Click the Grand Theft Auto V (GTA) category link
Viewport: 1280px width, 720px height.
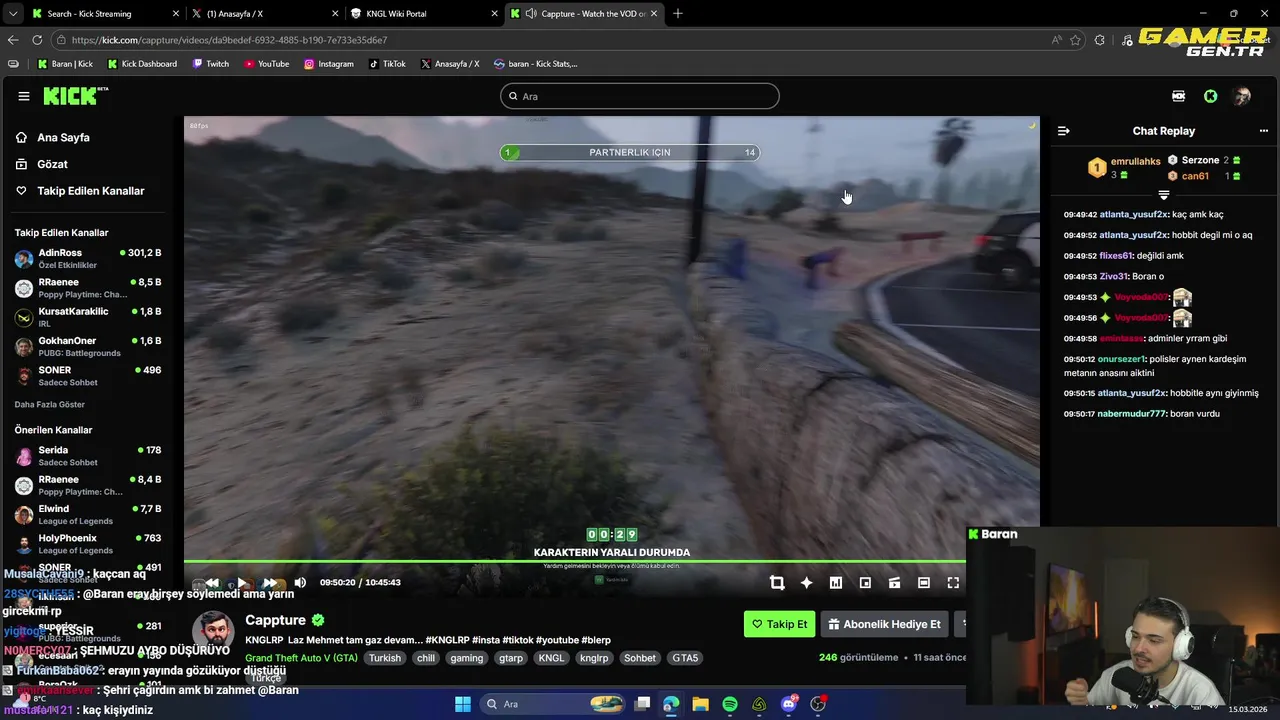pyautogui.click(x=301, y=658)
